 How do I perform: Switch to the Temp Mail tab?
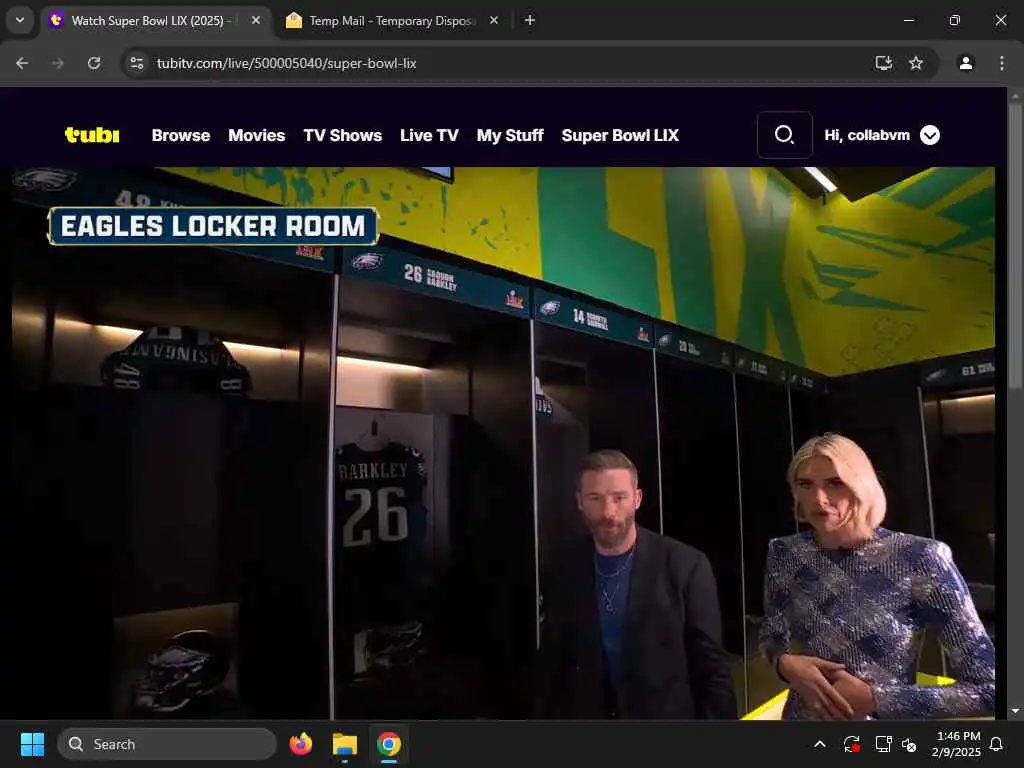pos(392,21)
